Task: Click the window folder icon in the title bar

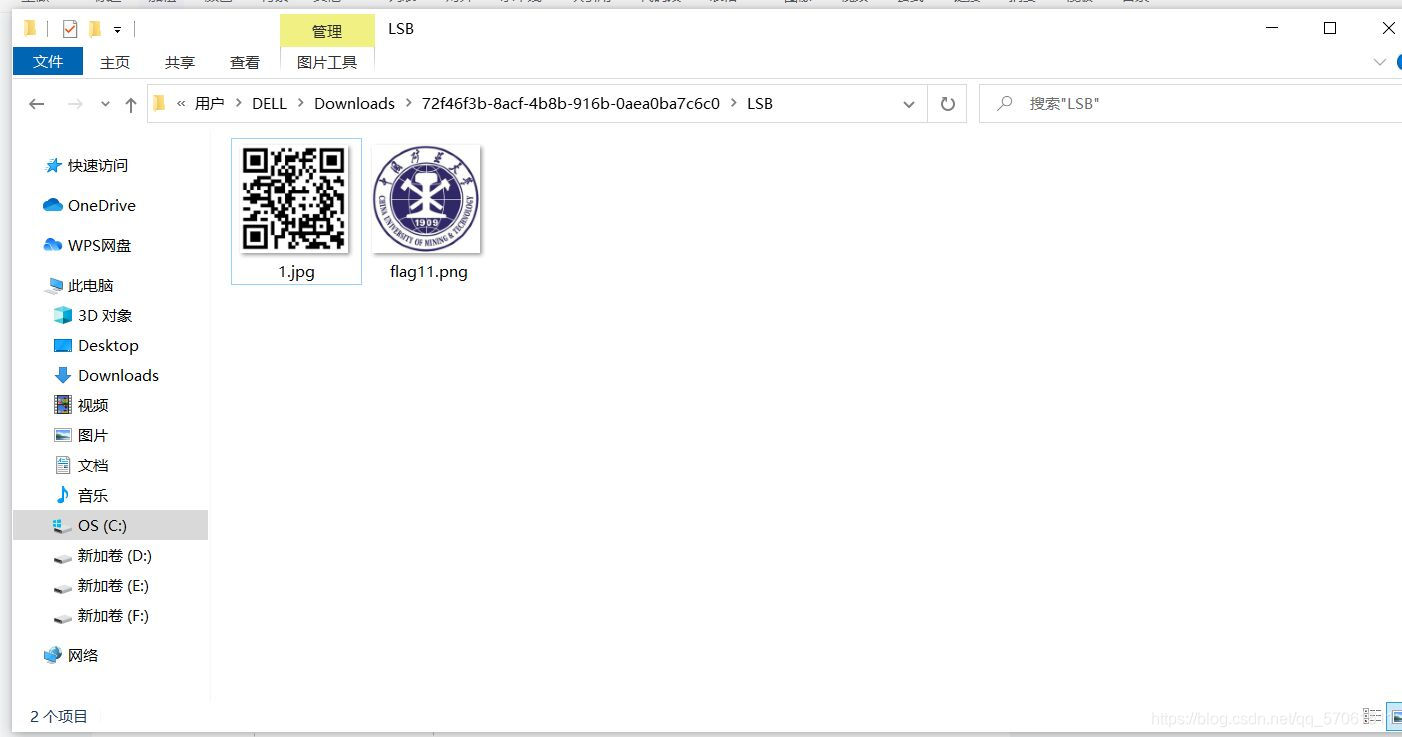Action: click(30, 28)
